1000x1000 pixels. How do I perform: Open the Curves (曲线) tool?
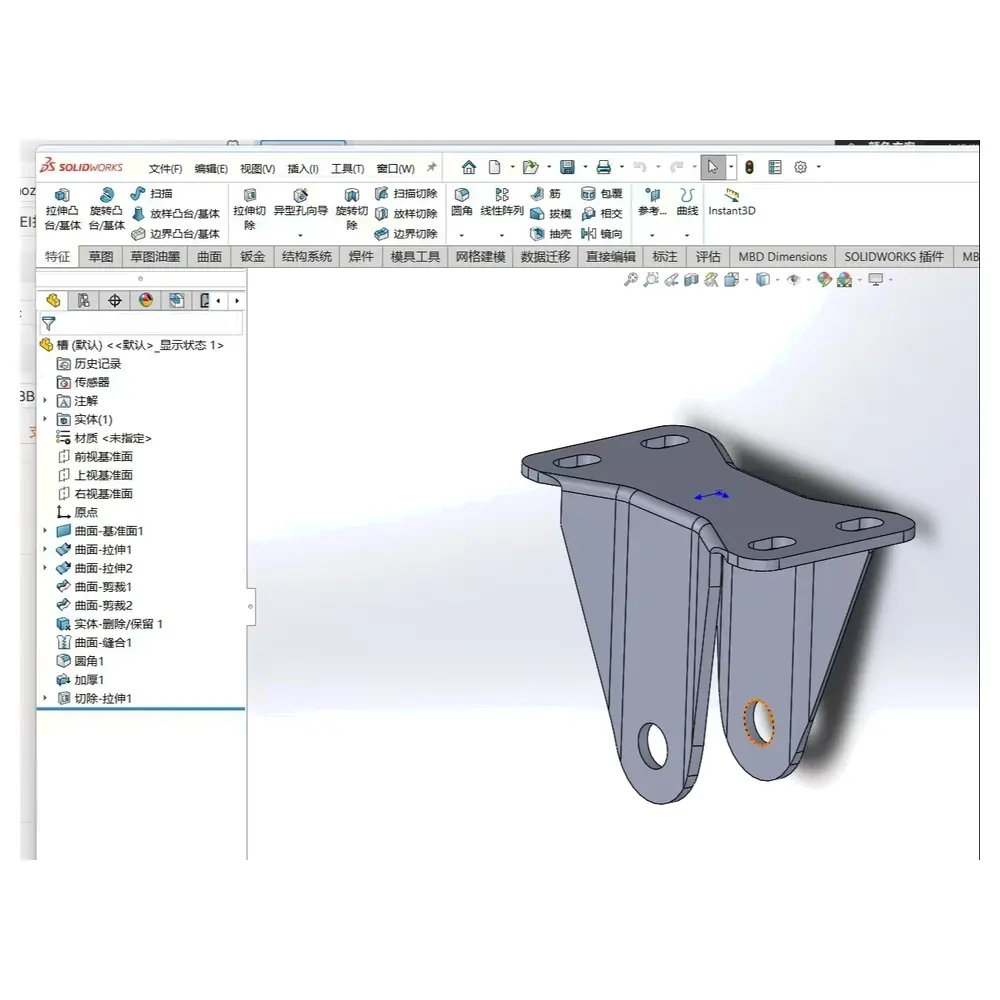687,202
